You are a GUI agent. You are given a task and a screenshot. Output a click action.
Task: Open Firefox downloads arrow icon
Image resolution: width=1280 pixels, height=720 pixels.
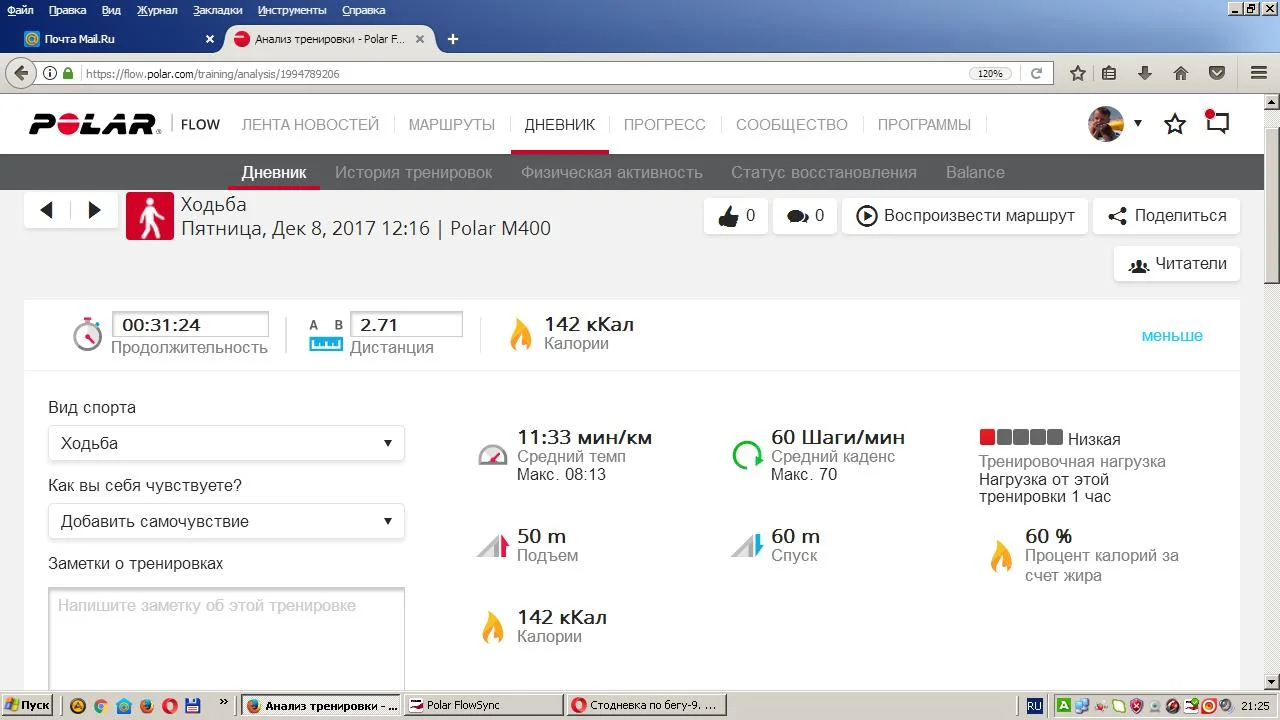pyautogui.click(x=1145, y=73)
